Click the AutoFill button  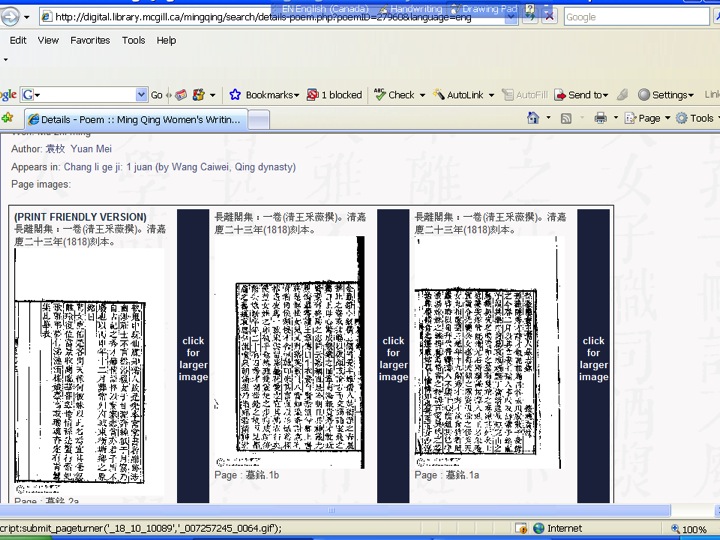pyautogui.click(x=525, y=95)
